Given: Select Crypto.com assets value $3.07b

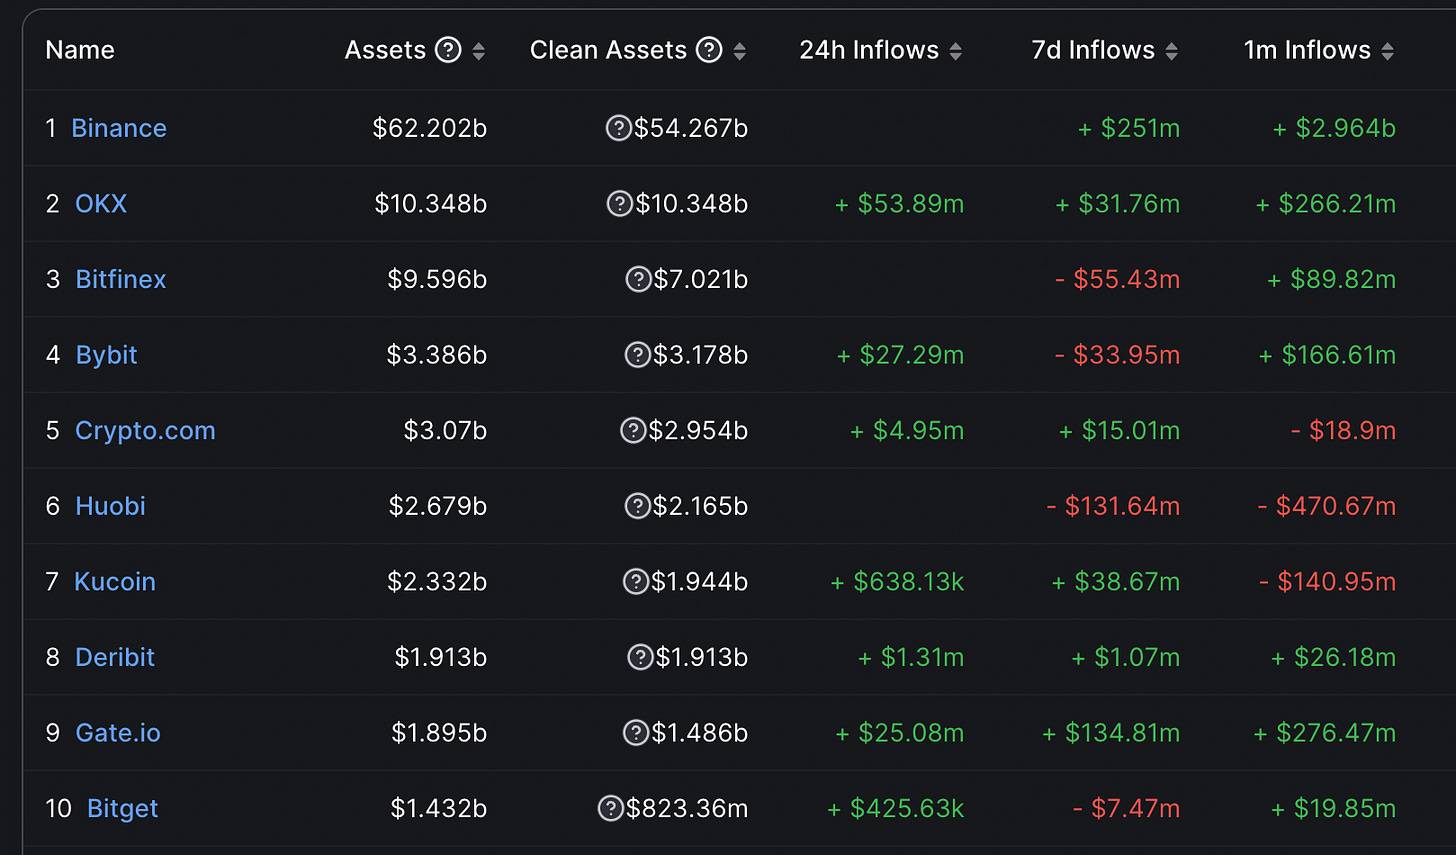Looking at the screenshot, I should coord(445,431).
